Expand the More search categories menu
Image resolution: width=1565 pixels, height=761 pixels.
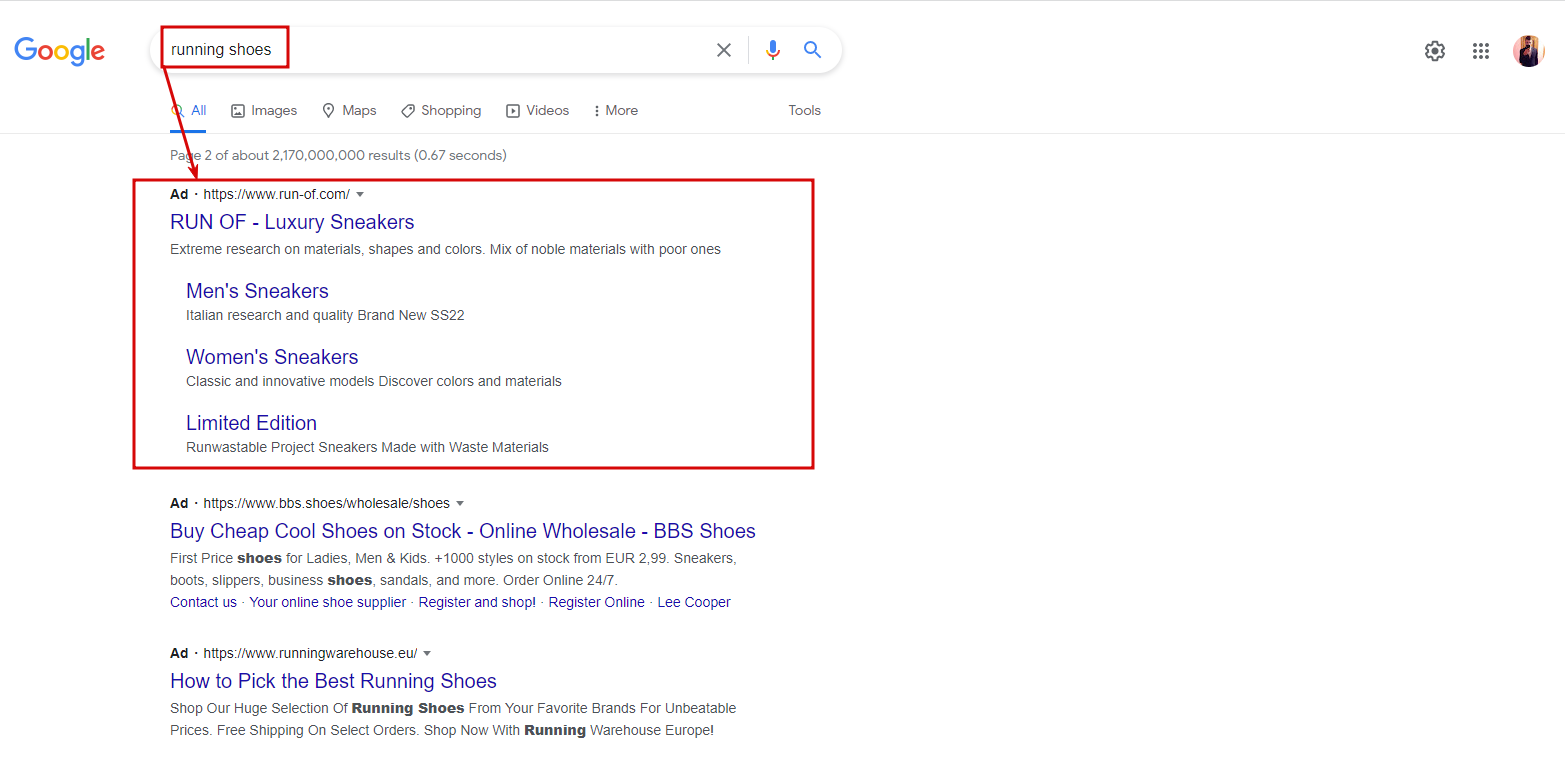pyautogui.click(x=615, y=111)
